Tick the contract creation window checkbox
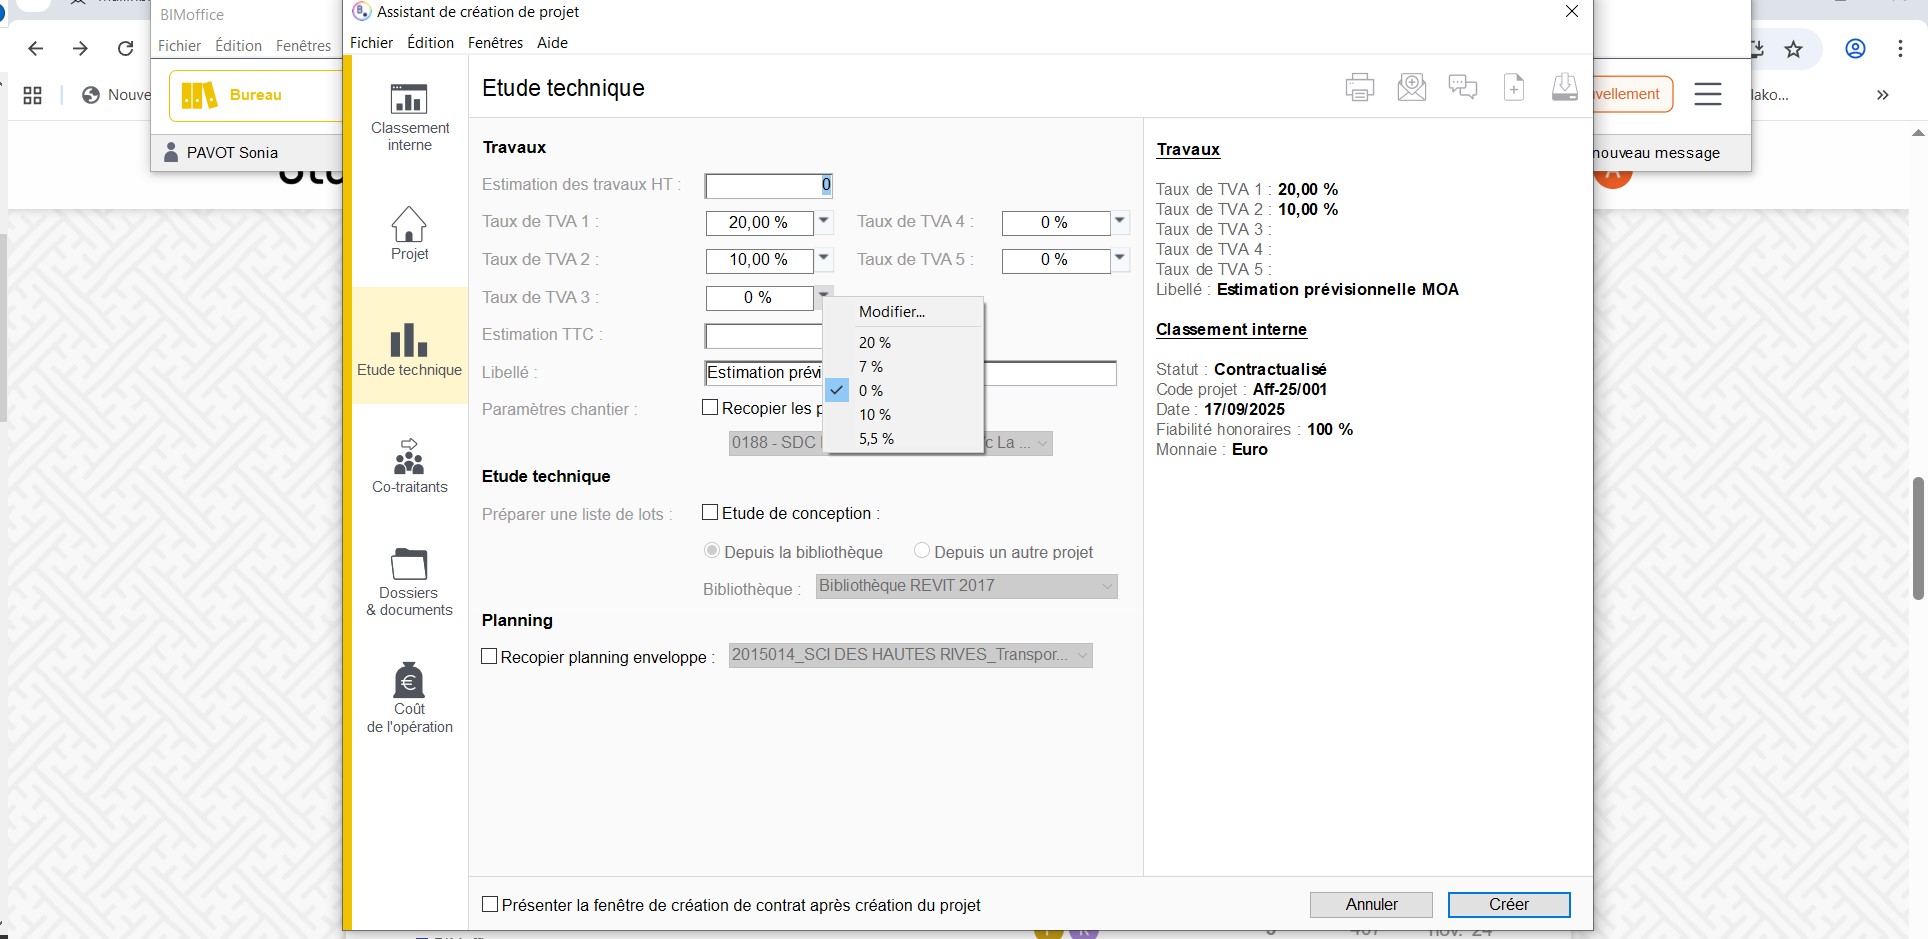 (x=490, y=905)
